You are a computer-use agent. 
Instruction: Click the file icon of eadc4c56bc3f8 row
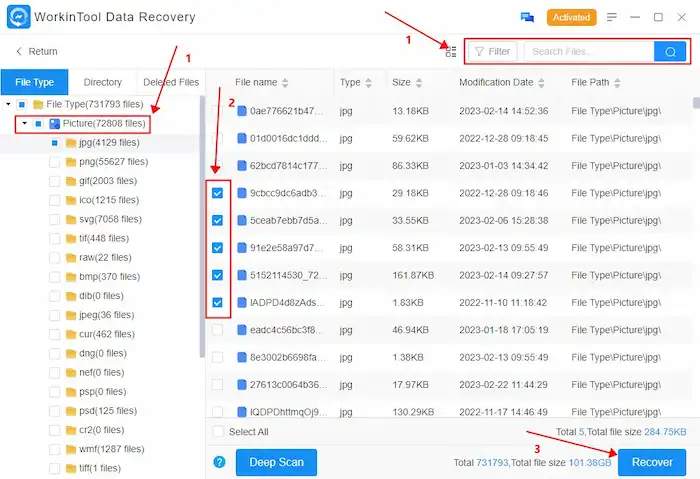(242, 330)
